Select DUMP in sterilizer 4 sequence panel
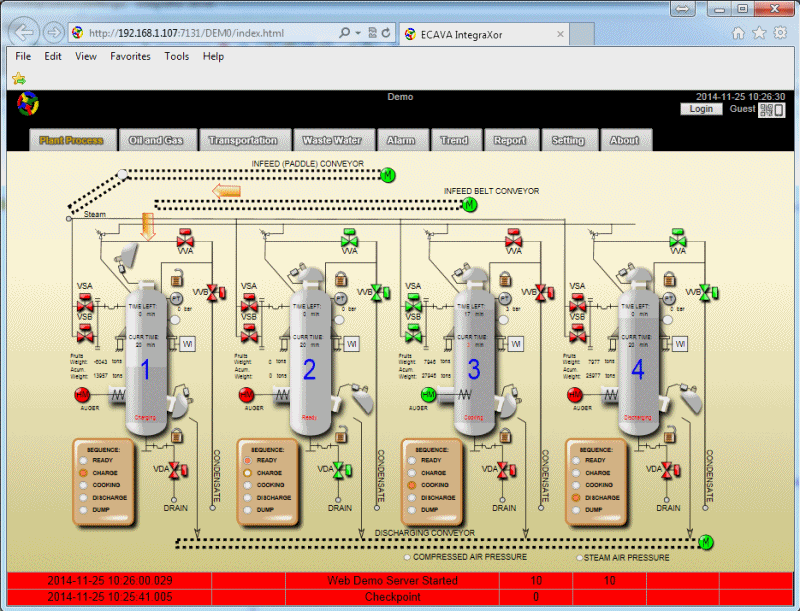The width and height of the screenshot is (800, 611). point(575,509)
